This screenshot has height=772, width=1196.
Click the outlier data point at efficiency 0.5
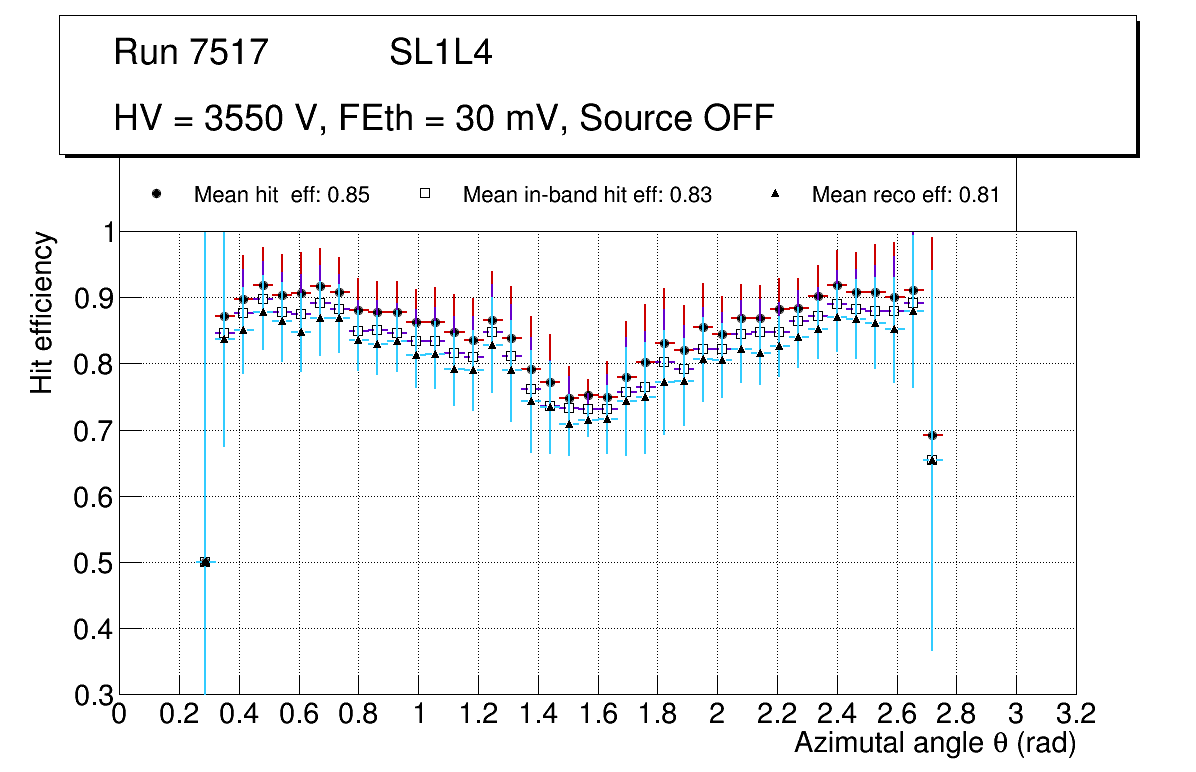[205, 562]
